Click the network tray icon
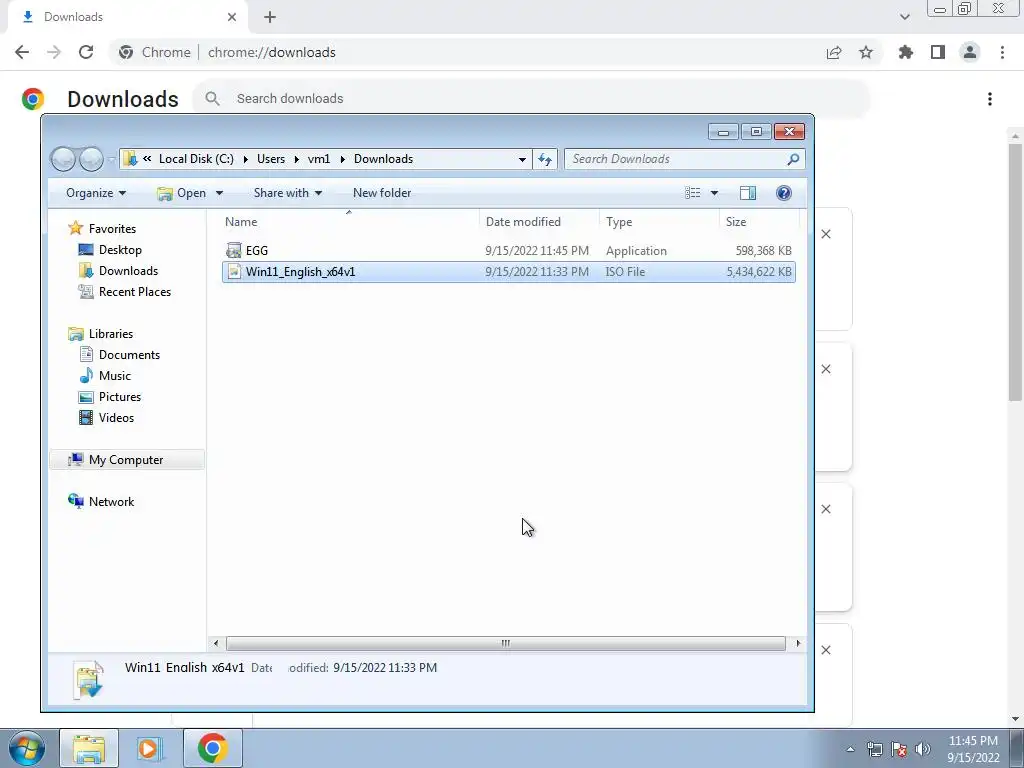The width and height of the screenshot is (1024, 768). pos(874,749)
